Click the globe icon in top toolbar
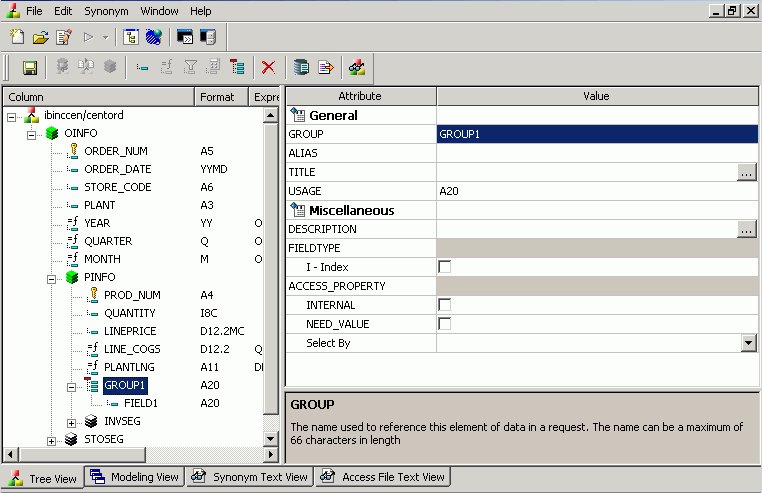Image resolution: width=762 pixels, height=493 pixels. (154, 38)
